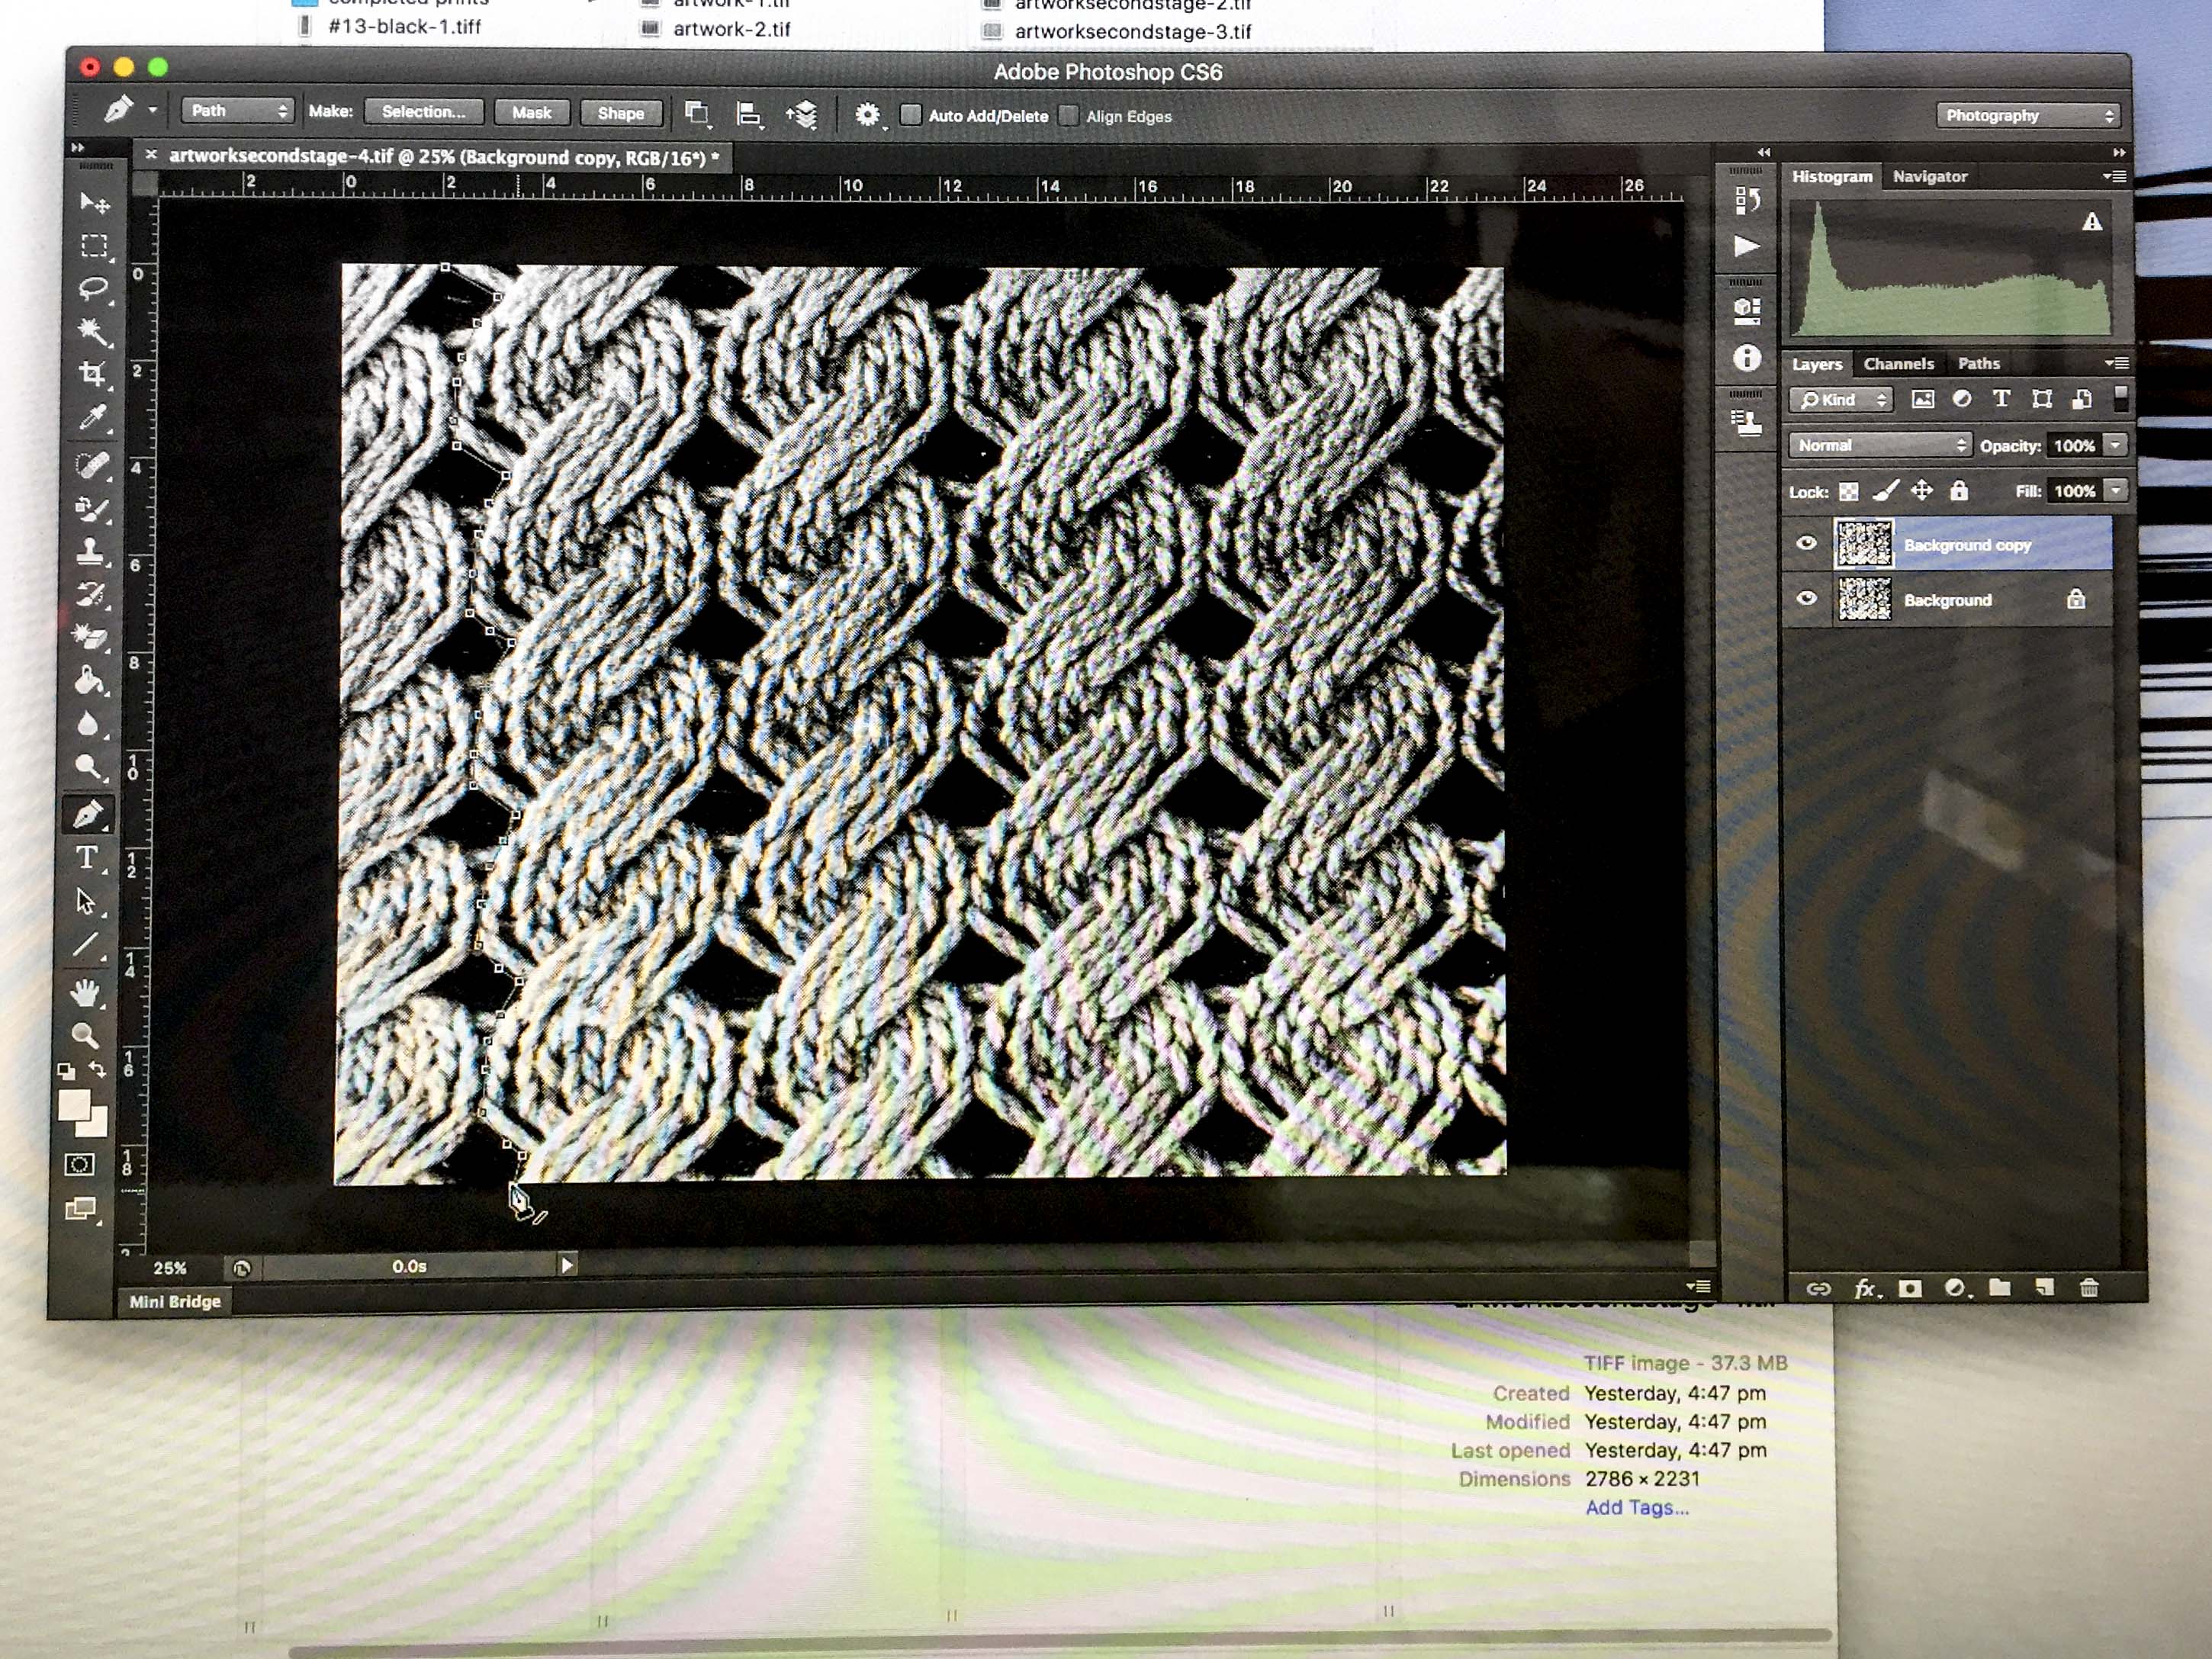The height and width of the screenshot is (1659, 2212).
Task: Select the Brush tool
Action: point(92,509)
